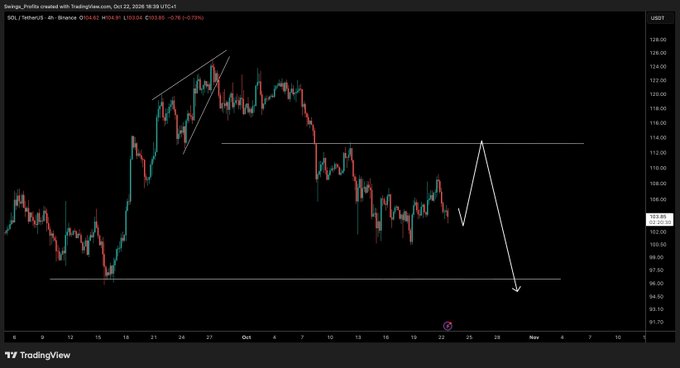Viewport: 680px width, 368px height.
Task: Click the change value -0.76 (-0.73%)
Action: tap(186, 18)
